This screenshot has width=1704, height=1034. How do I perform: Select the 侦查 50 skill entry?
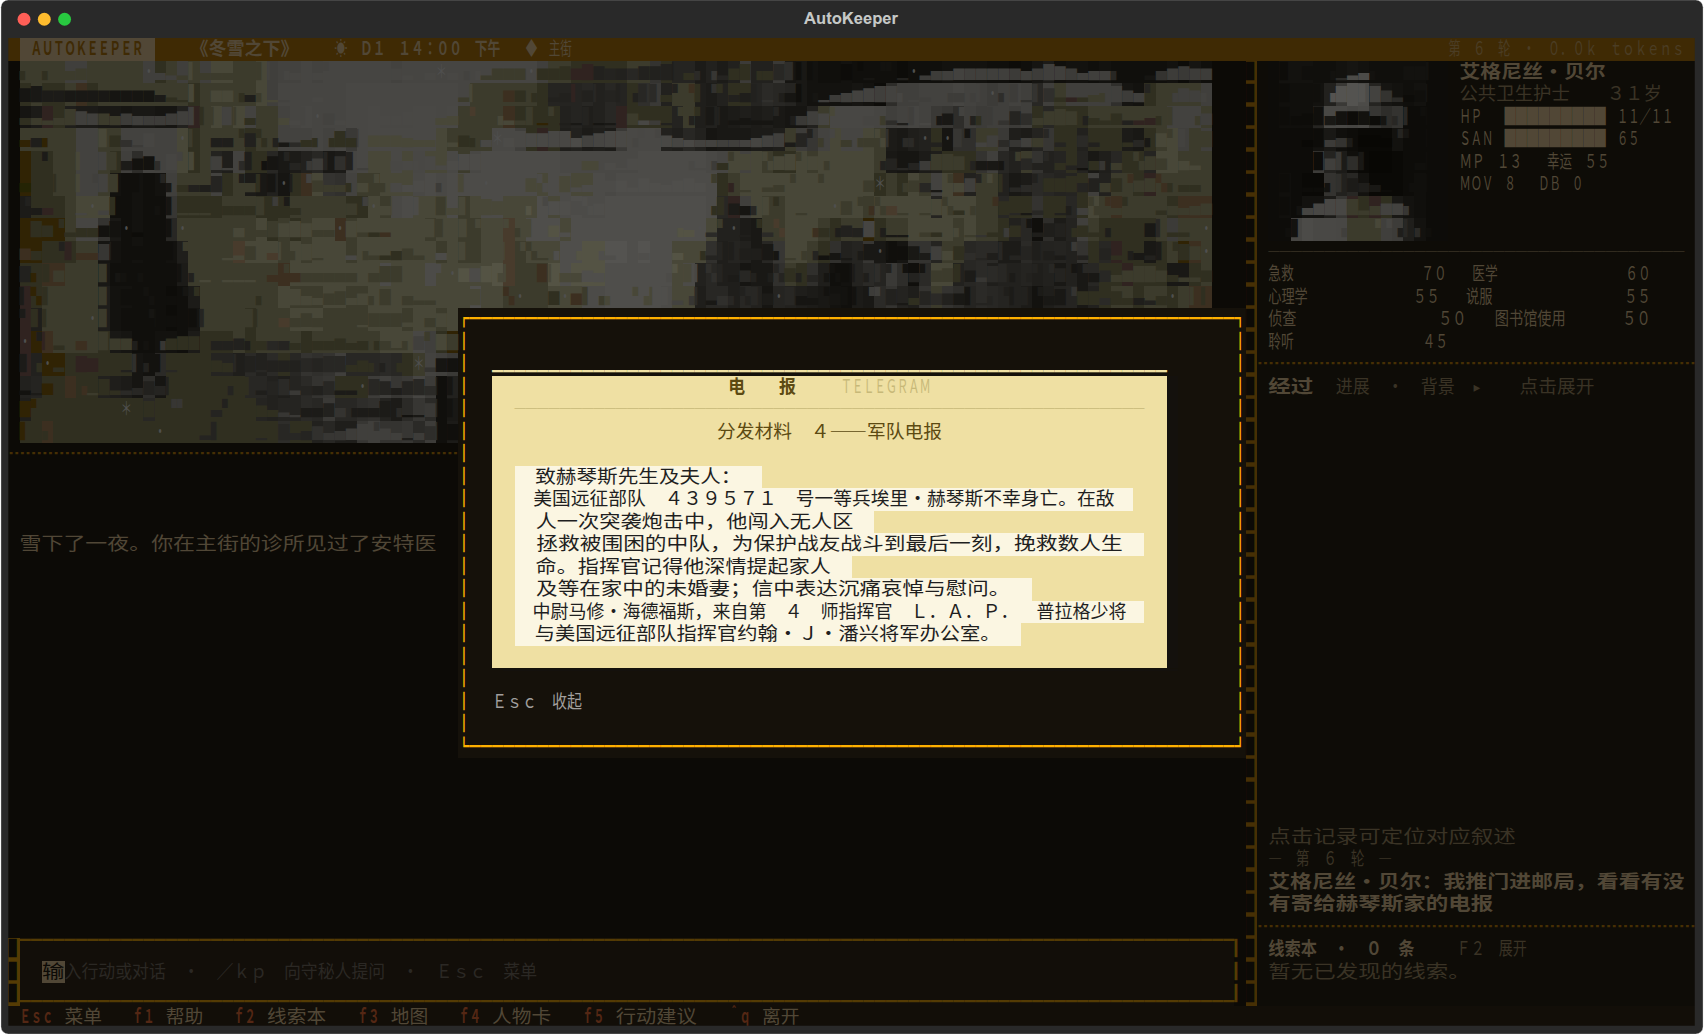(1367, 318)
